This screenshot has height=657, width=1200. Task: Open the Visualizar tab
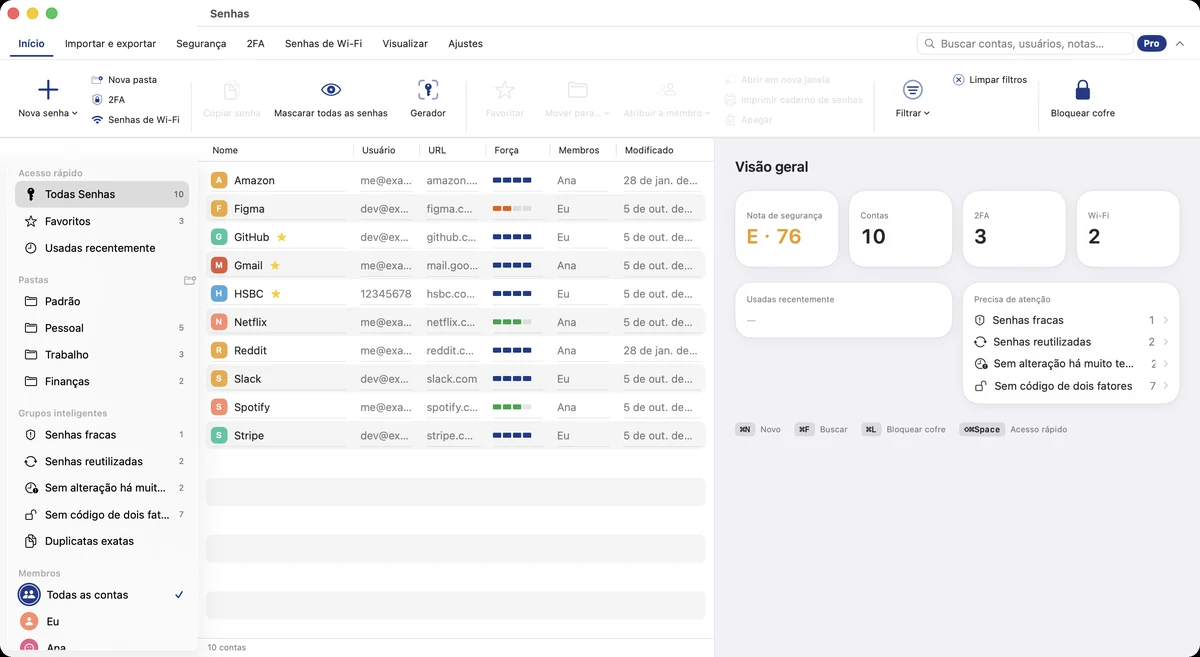click(x=405, y=44)
